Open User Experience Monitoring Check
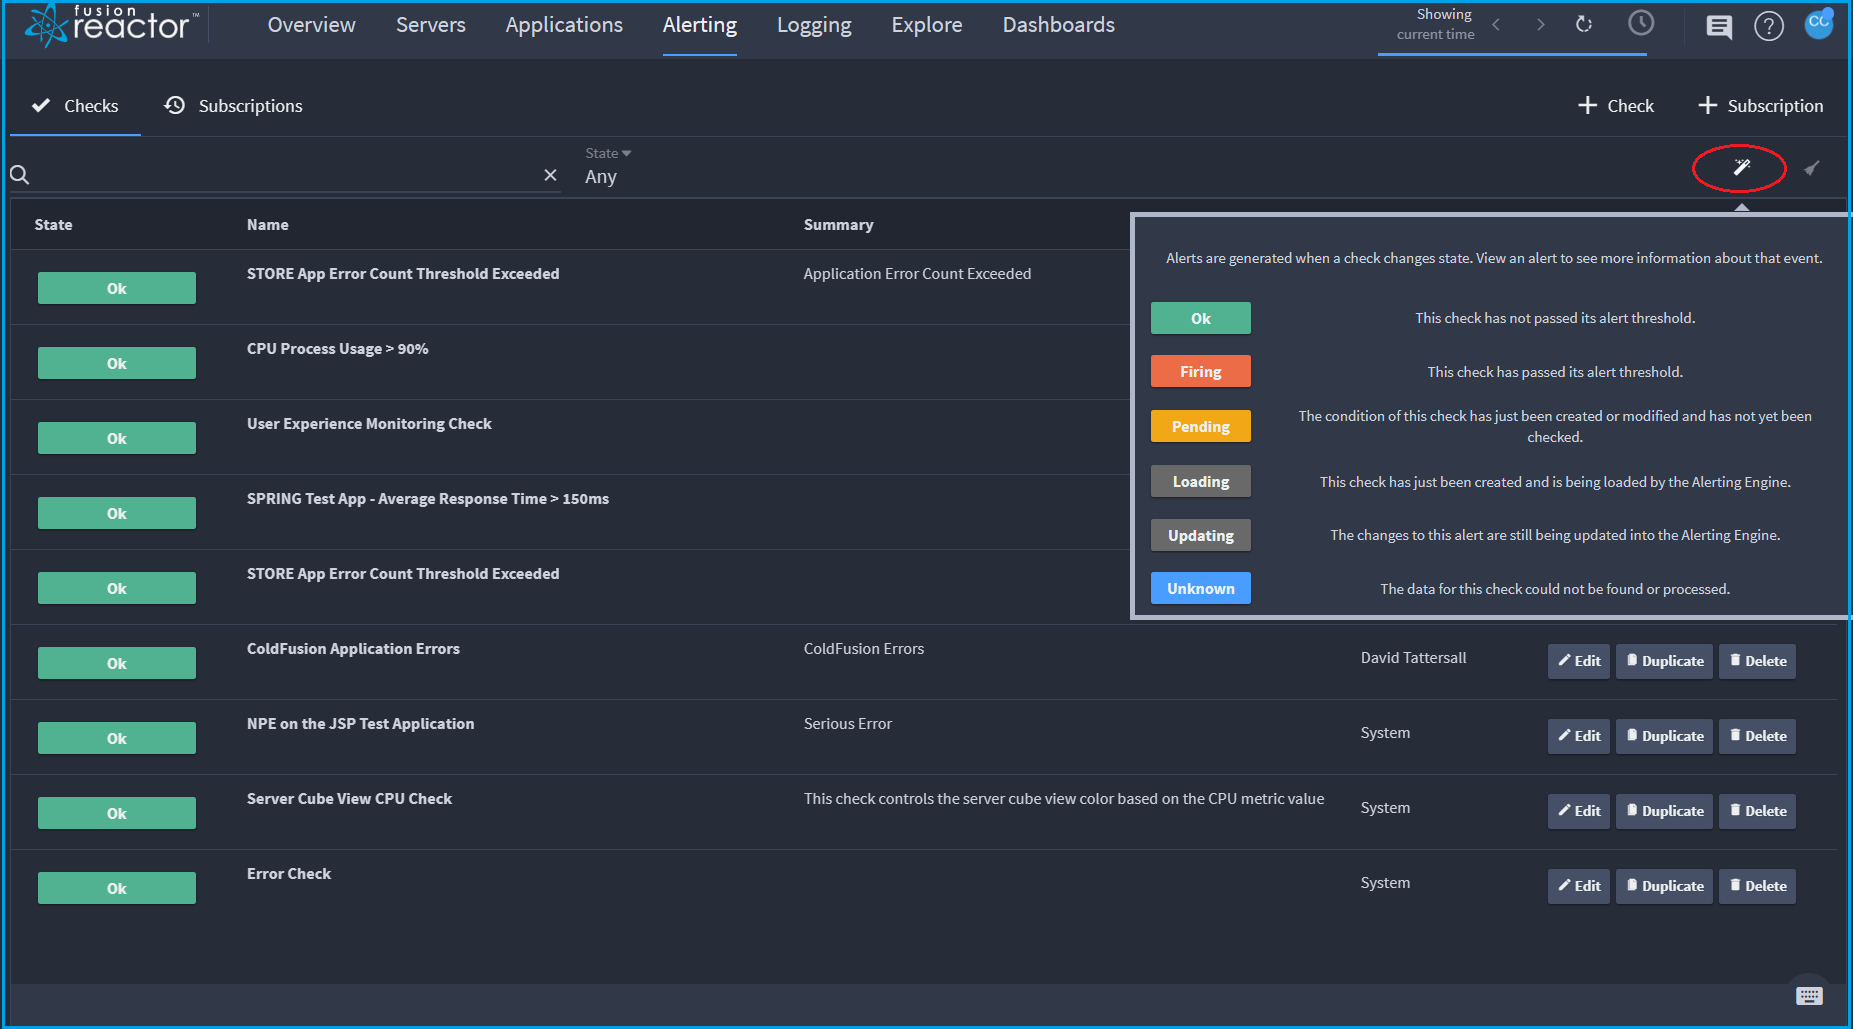The height and width of the screenshot is (1029, 1853). (369, 424)
